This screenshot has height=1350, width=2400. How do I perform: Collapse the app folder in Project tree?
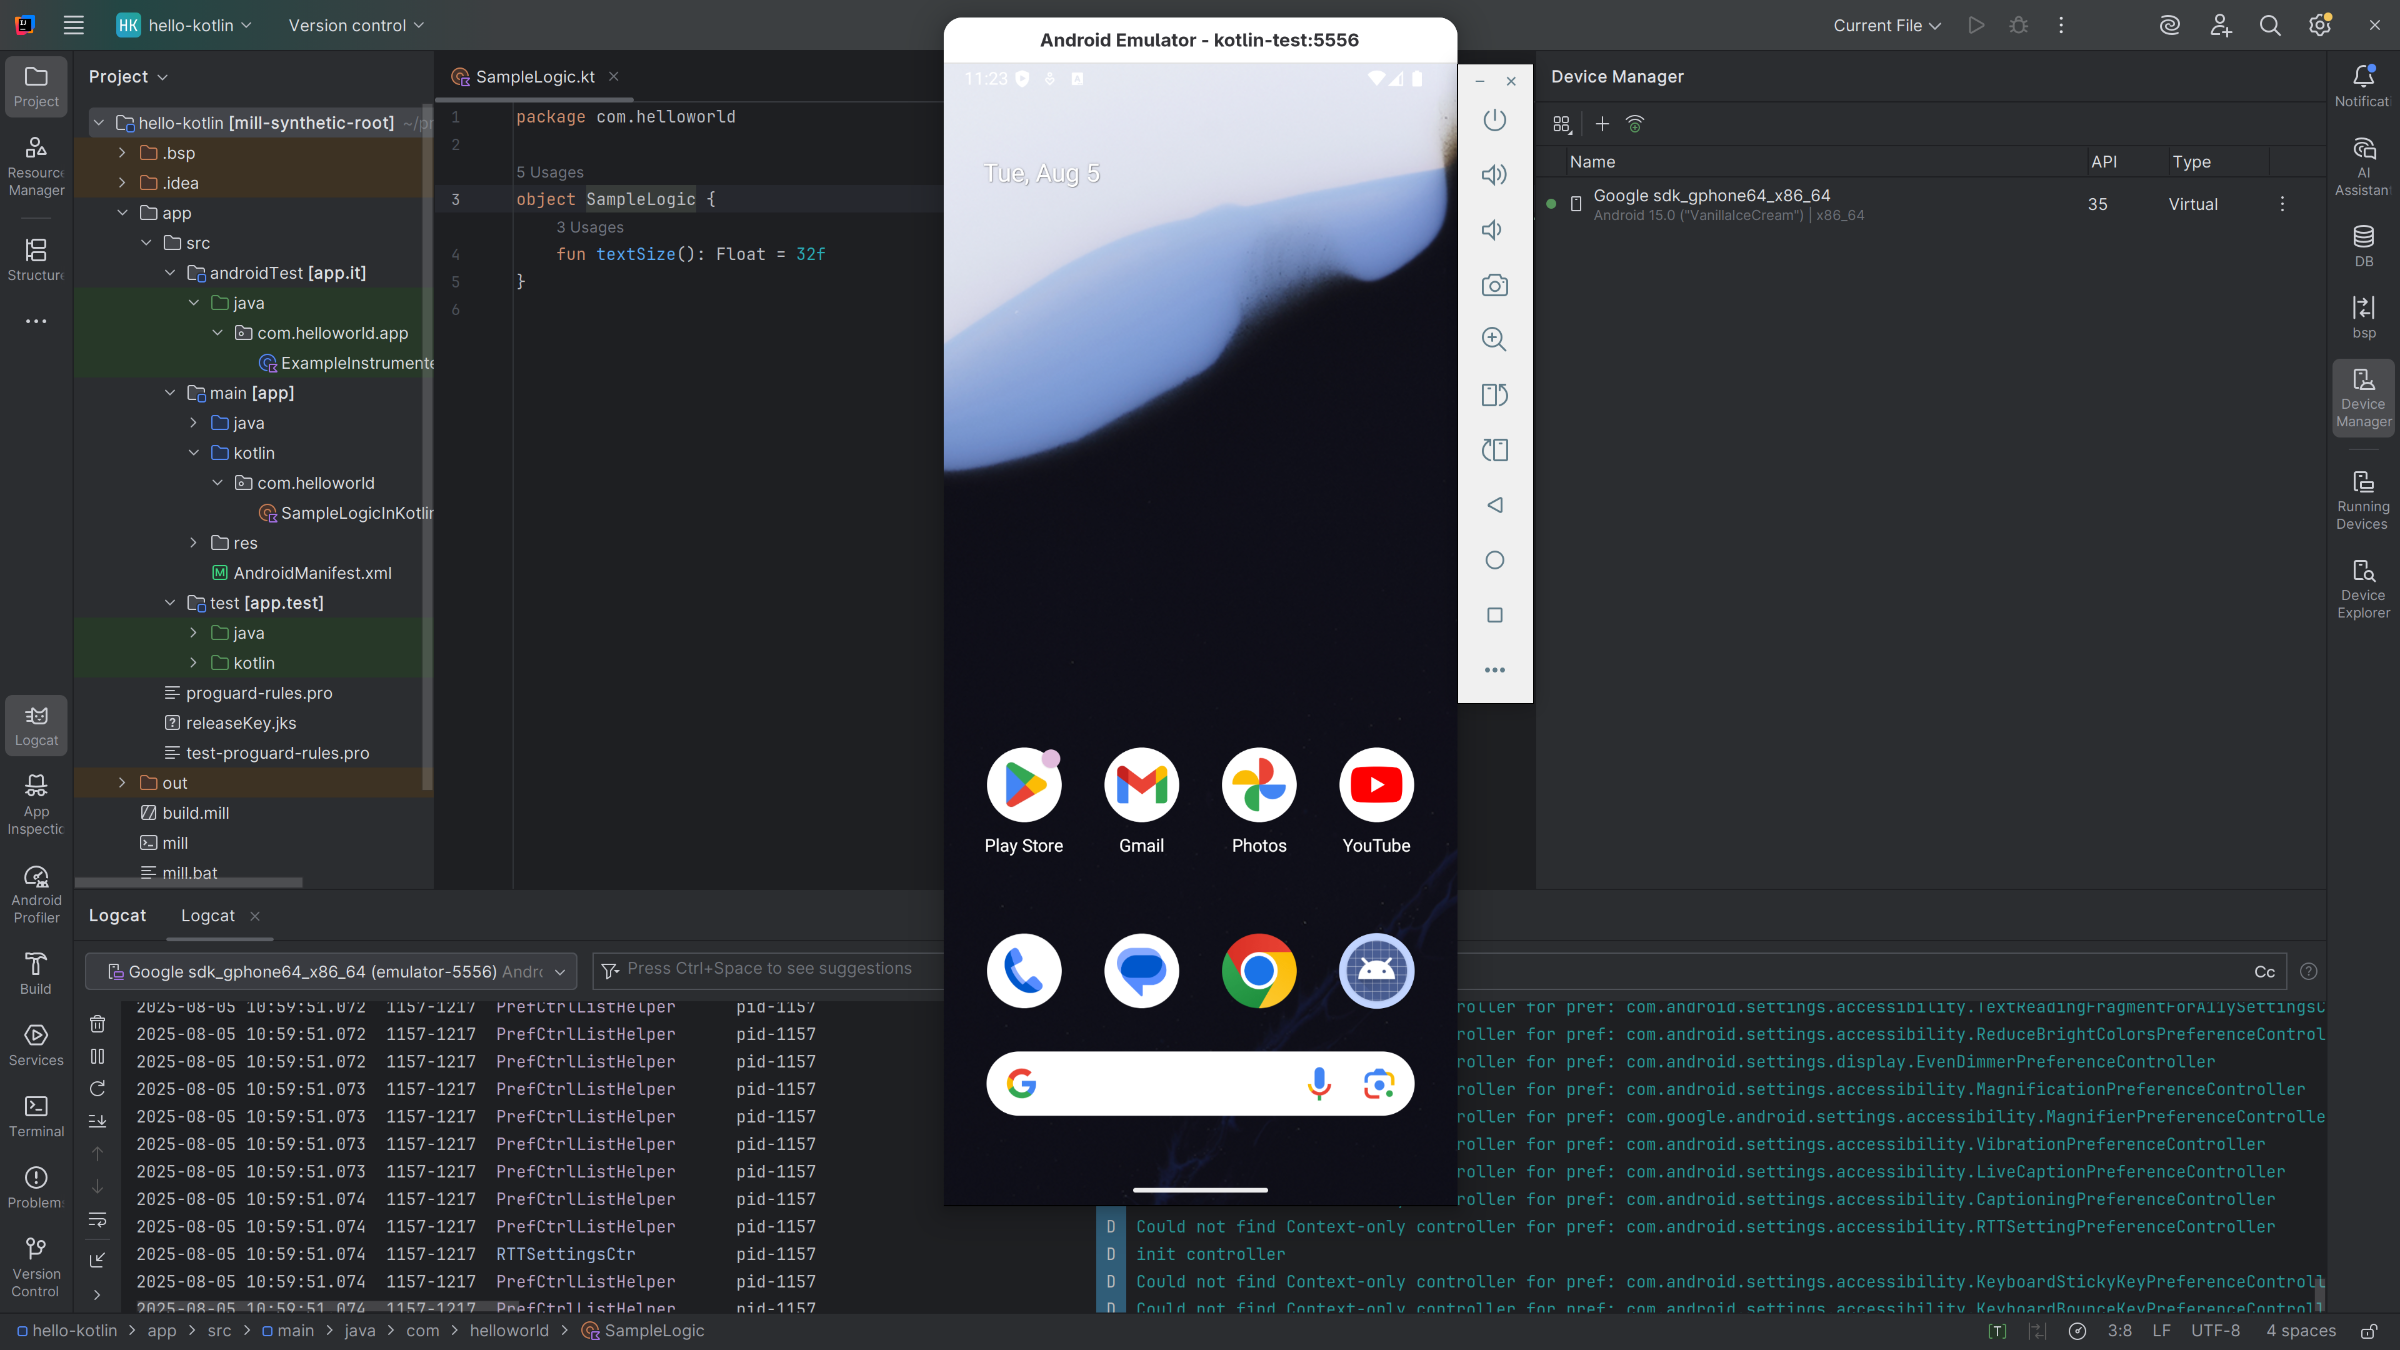pyautogui.click(x=123, y=213)
